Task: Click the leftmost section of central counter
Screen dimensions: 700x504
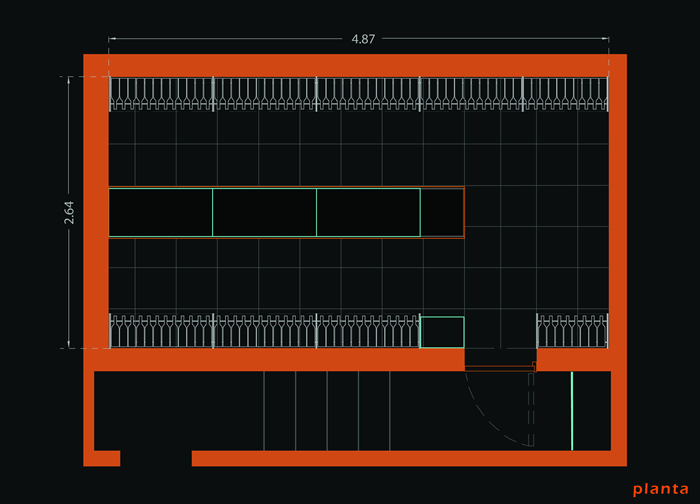Action: (x=161, y=212)
